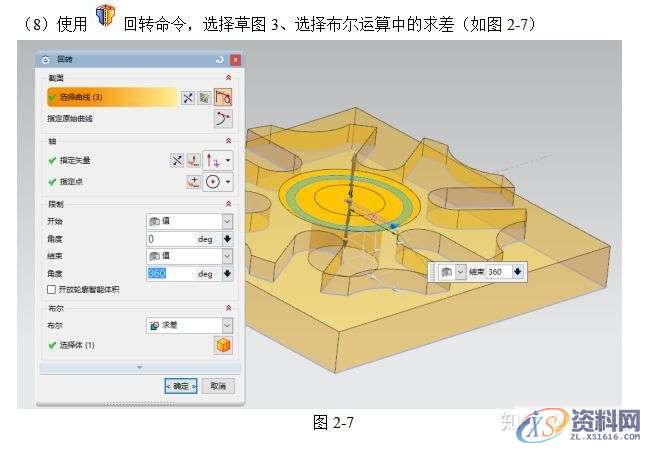The width and height of the screenshot is (648, 450).
Task: Click the Specify Origin Curve label
Action: (x=70, y=119)
